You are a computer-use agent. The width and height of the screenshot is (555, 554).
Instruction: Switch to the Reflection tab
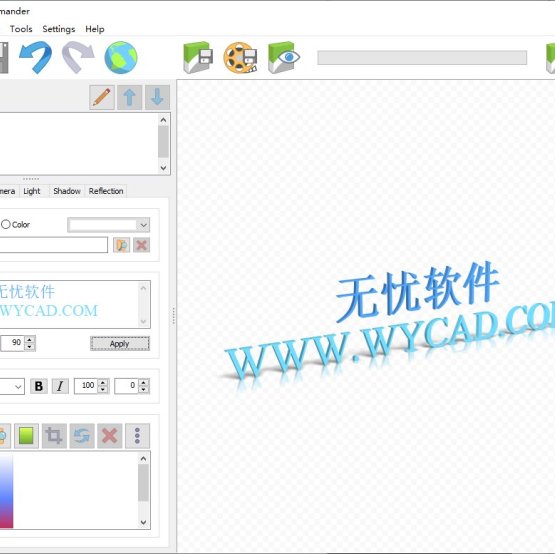(106, 191)
